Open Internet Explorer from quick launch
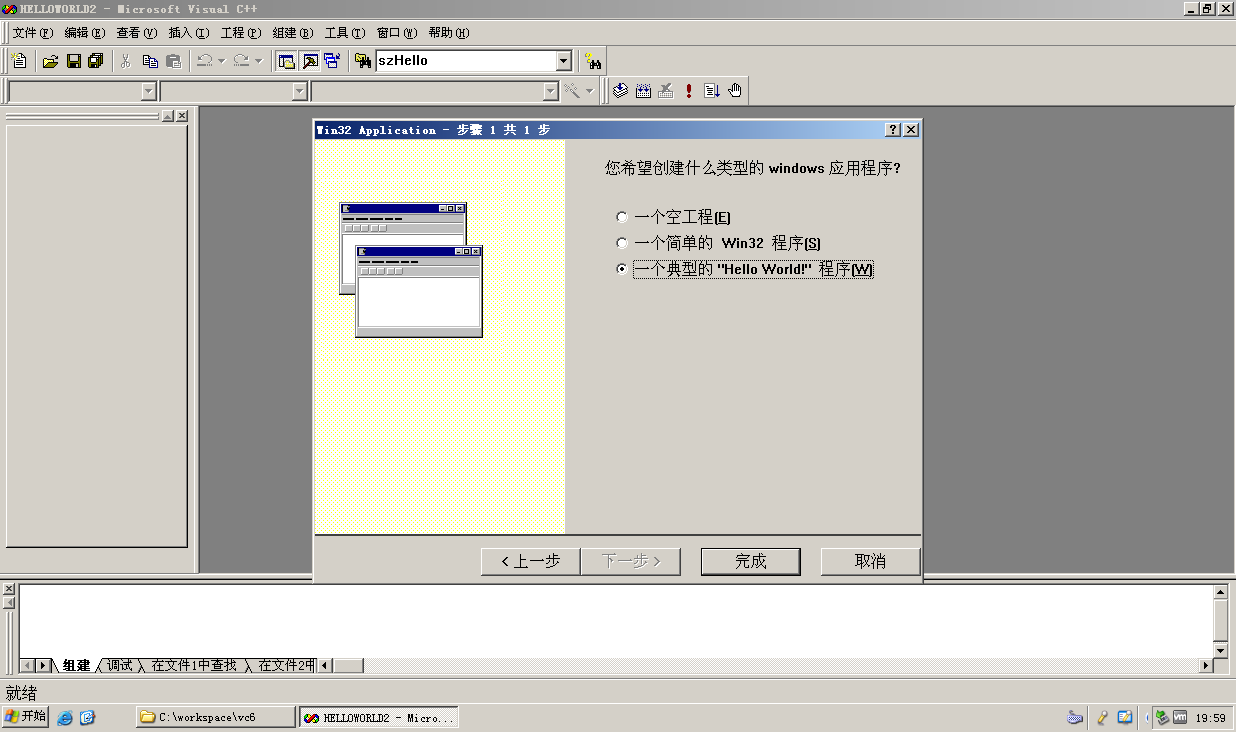 [x=65, y=717]
